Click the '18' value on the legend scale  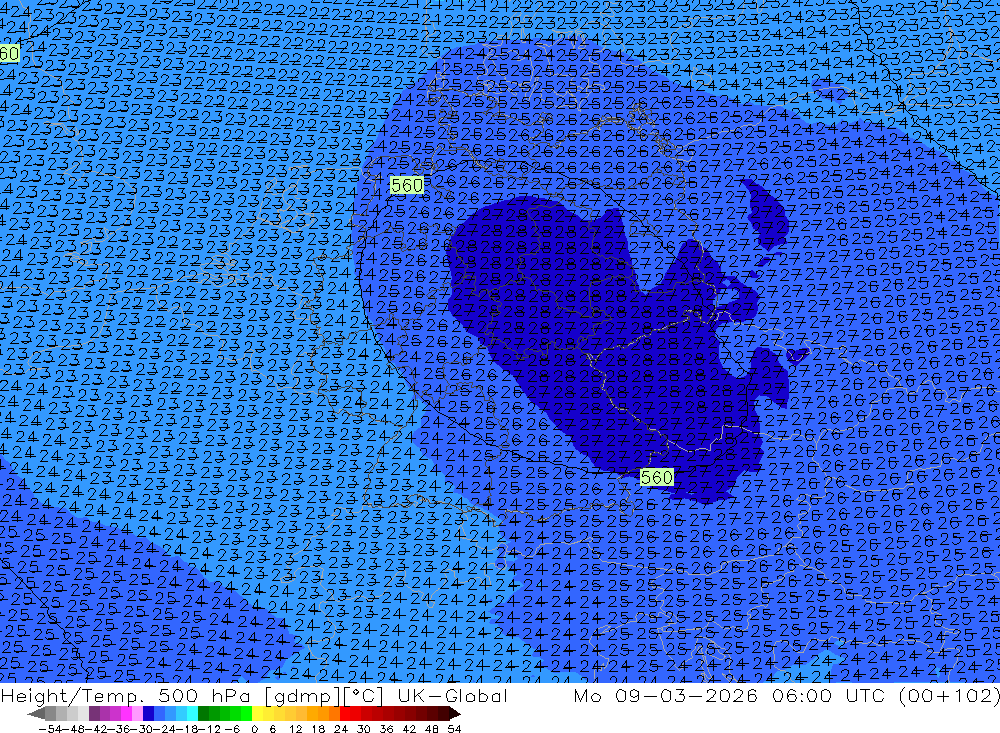click(x=318, y=729)
